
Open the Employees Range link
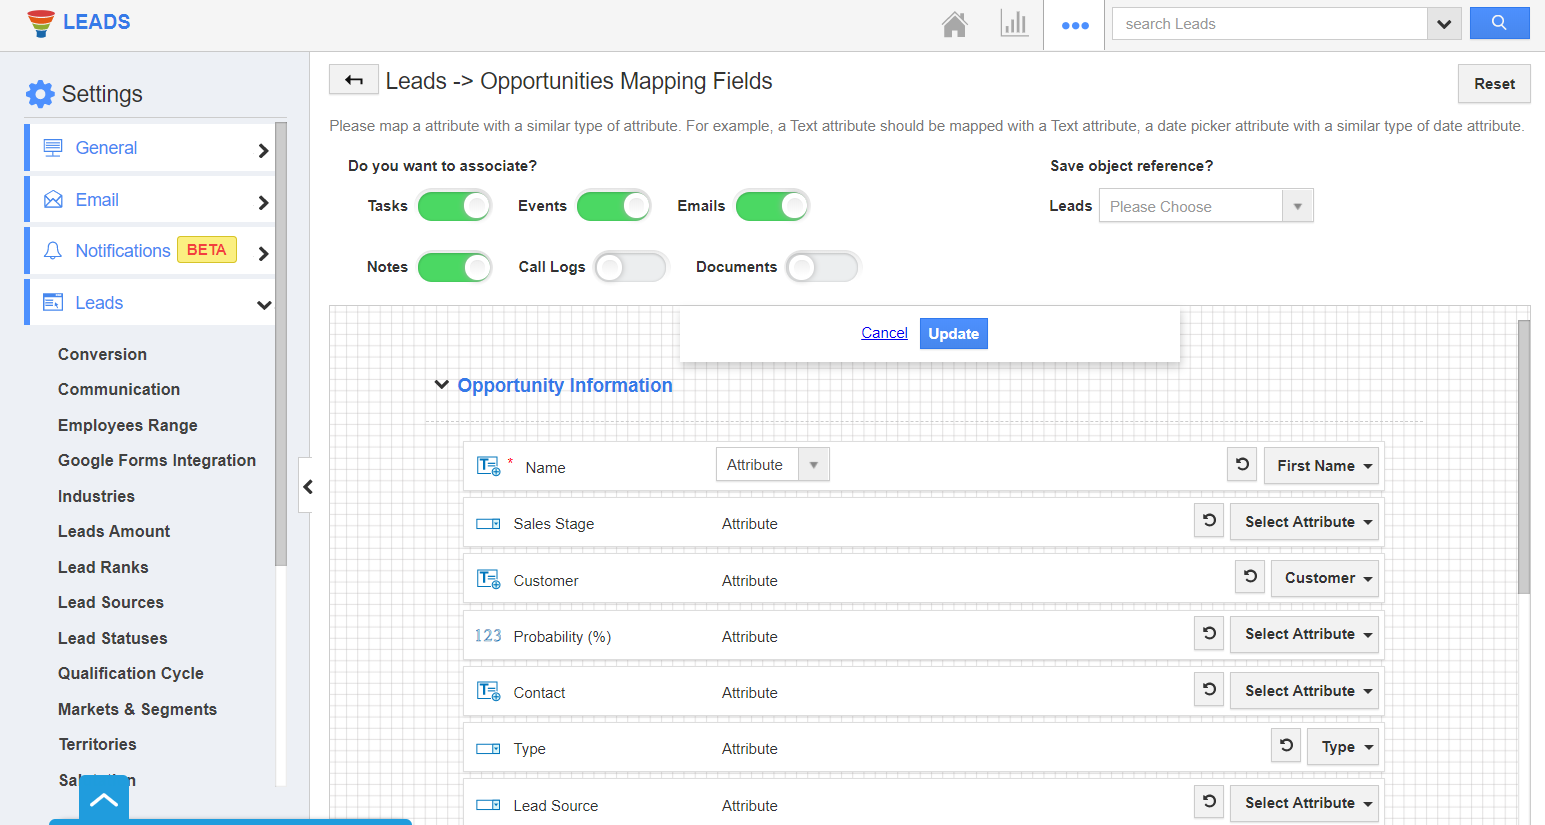point(128,425)
